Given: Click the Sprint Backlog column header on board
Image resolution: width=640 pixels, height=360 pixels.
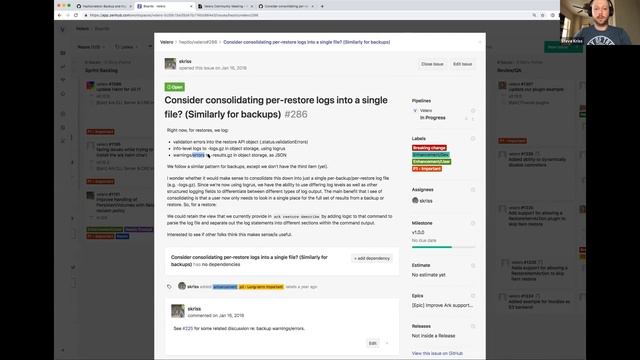Looking at the screenshot, I should pos(101,70).
